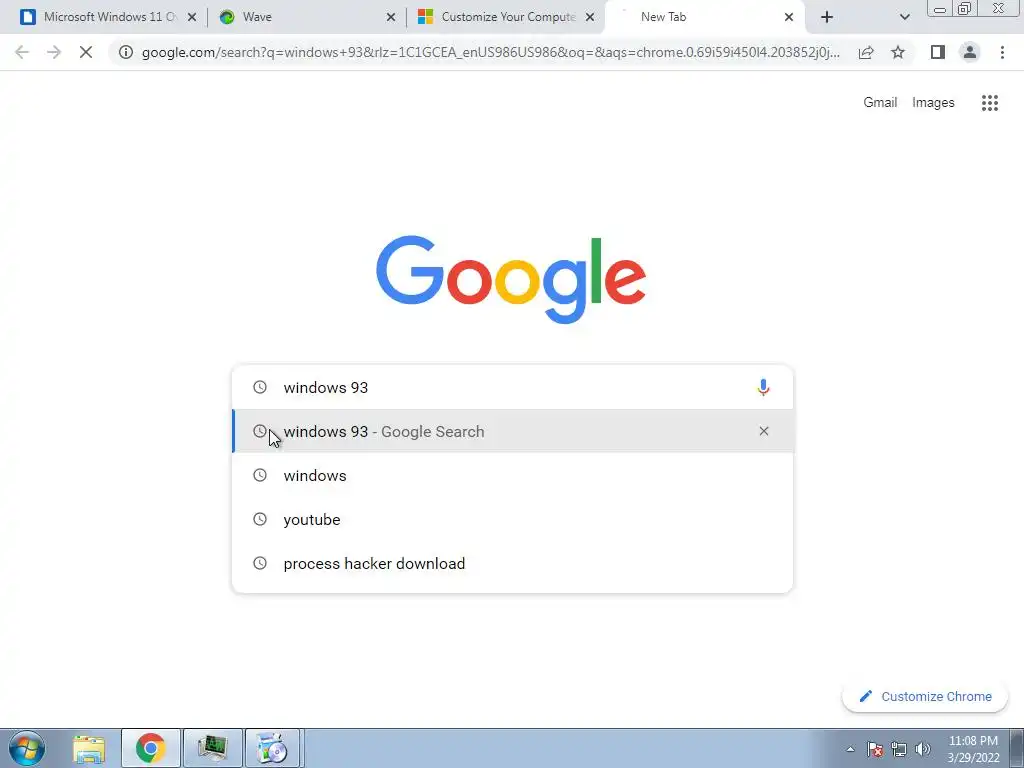The image size is (1024, 768).
Task: Click the Google logo
Action: (511, 280)
